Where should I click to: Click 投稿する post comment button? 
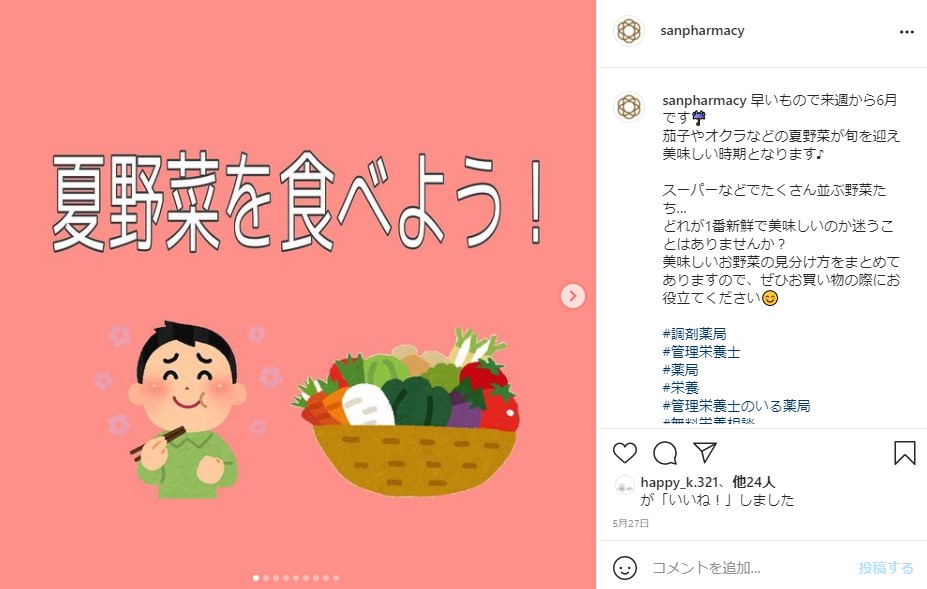click(886, 568)
